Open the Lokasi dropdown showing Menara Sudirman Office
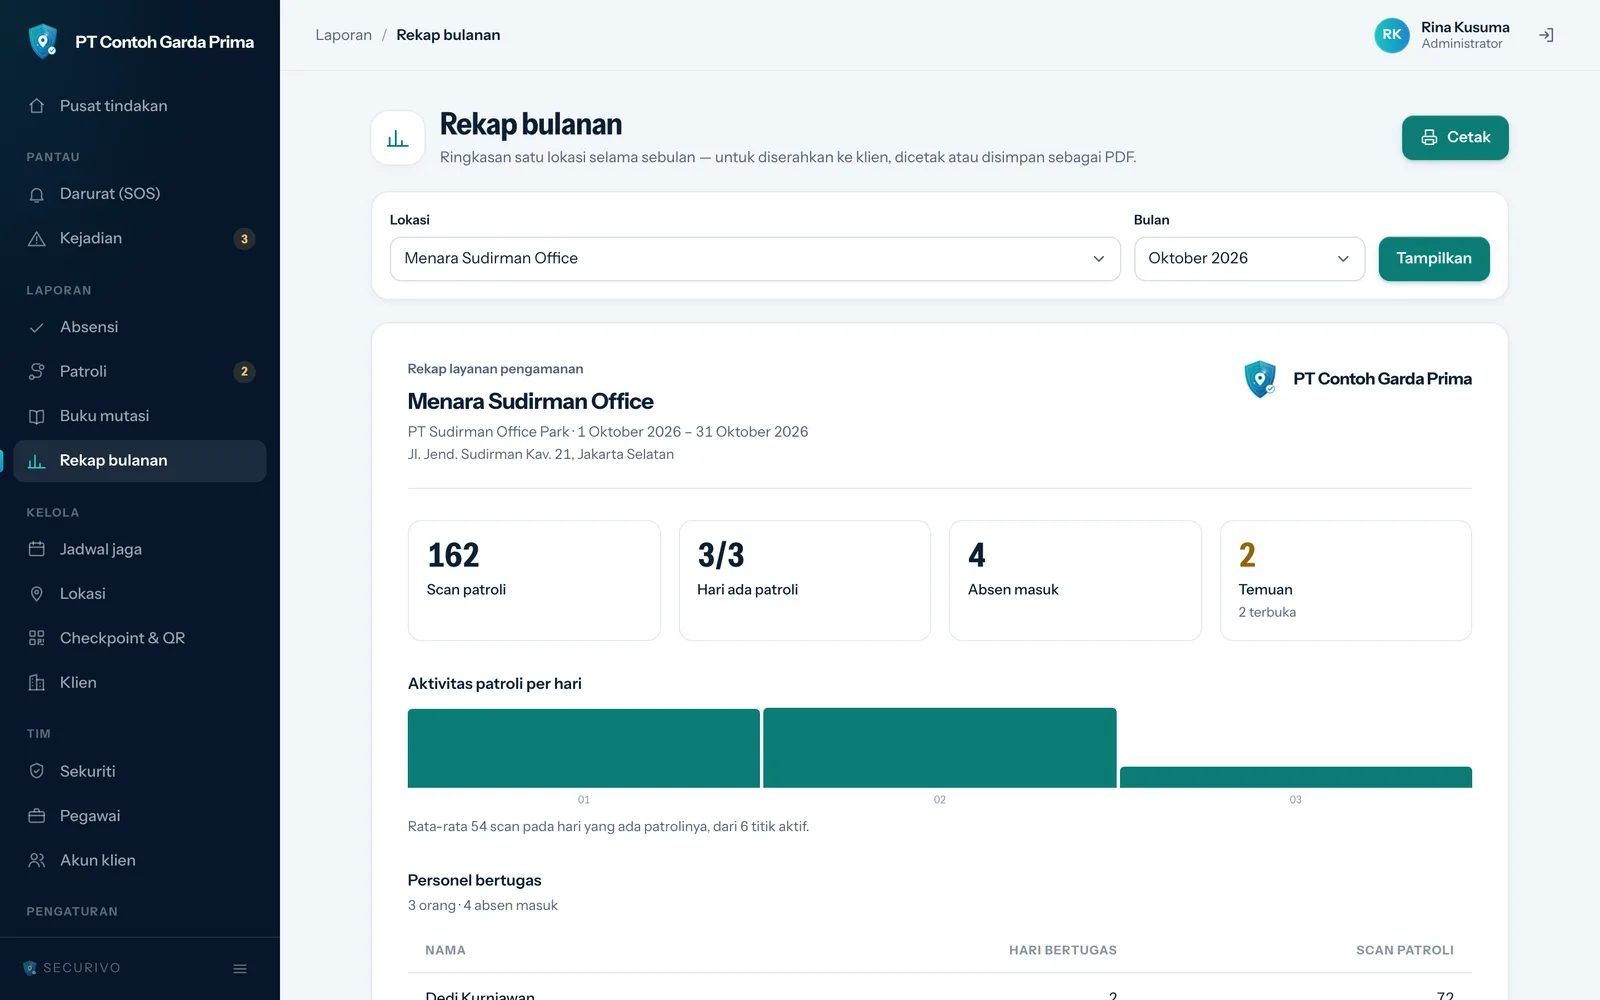This screenshot has width=1600, height=1000. click(x=755, y=259)
